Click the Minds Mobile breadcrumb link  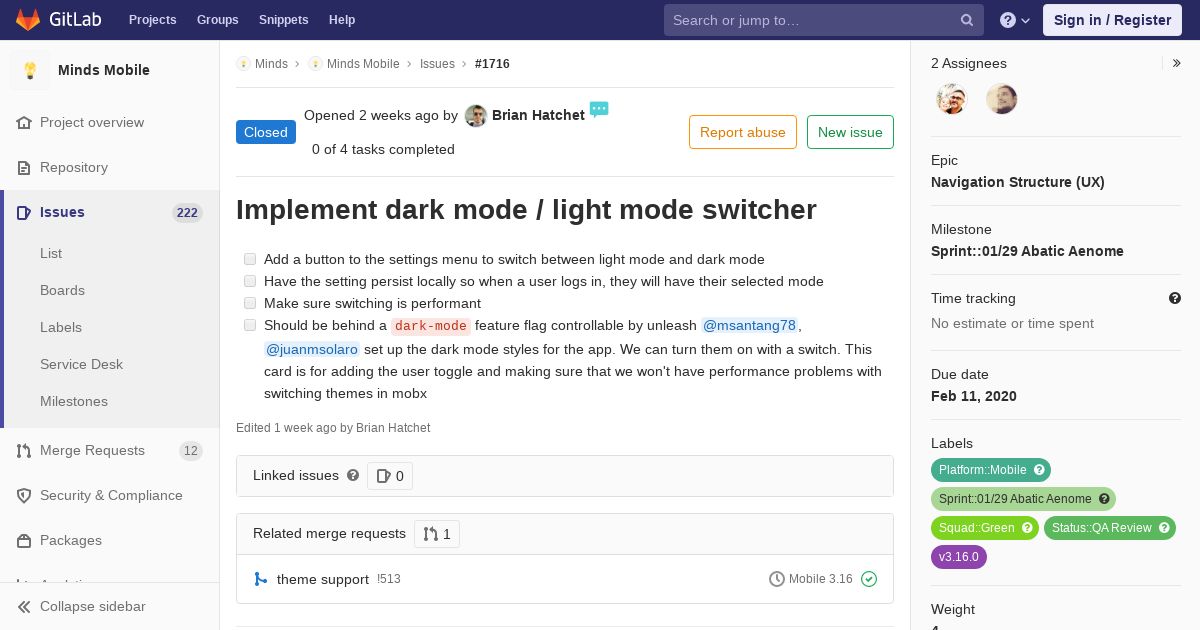click(363, 64)
